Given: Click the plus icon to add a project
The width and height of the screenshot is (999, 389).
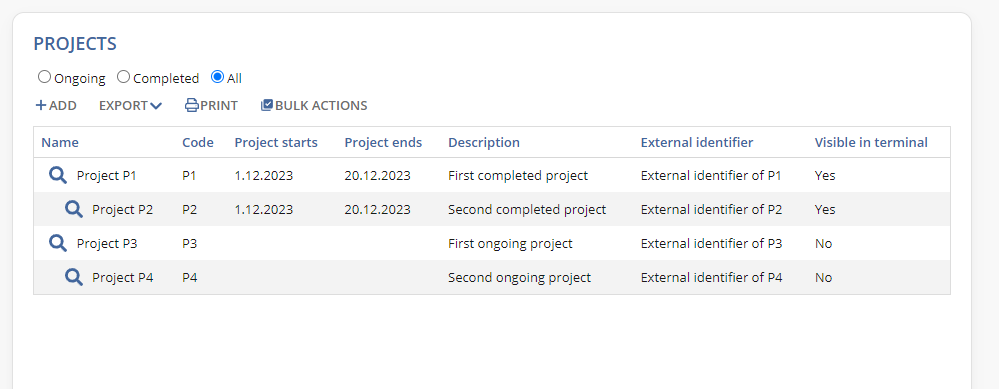Looking at the screenshot, I should 41,106.
